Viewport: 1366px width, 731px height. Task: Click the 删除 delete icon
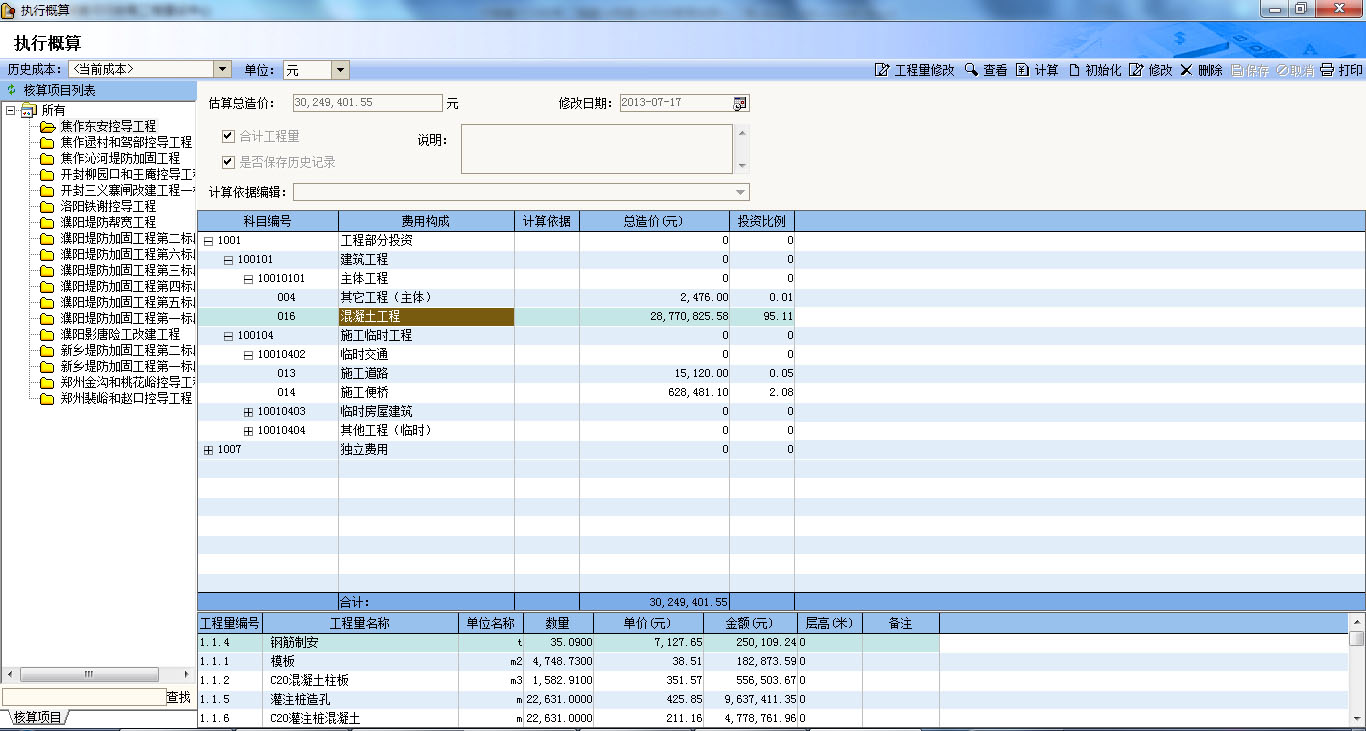(x=1186, y=70)
